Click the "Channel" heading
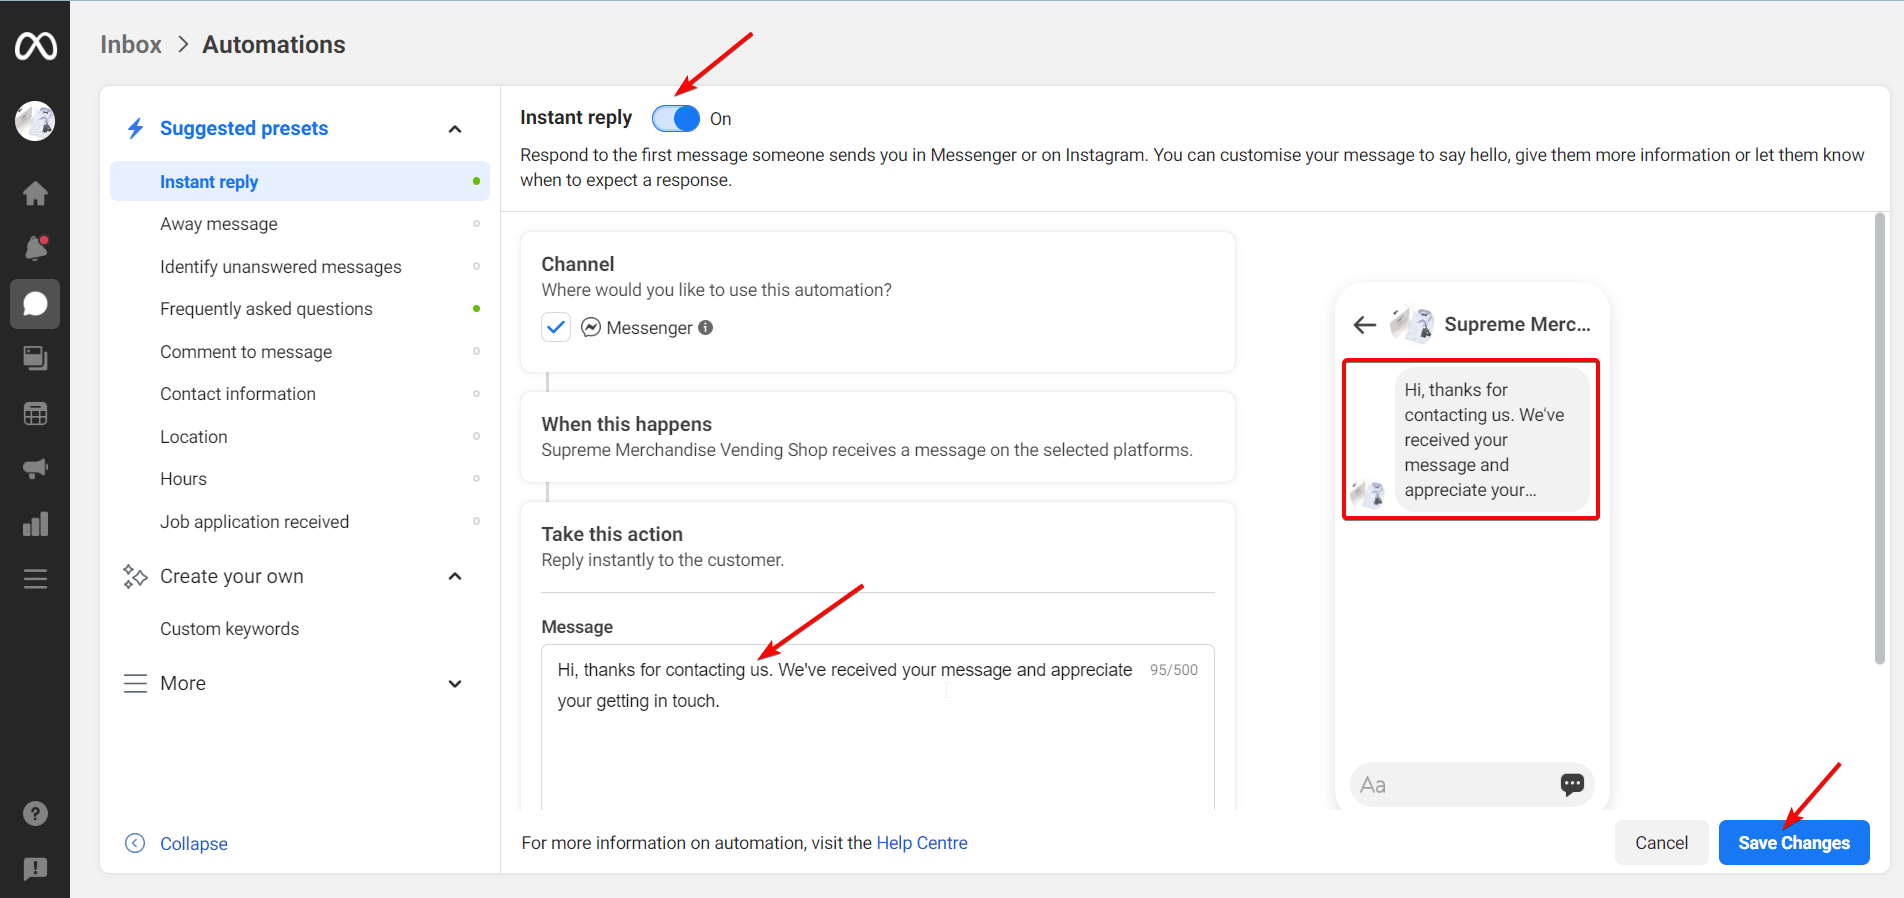 point(578,264)
